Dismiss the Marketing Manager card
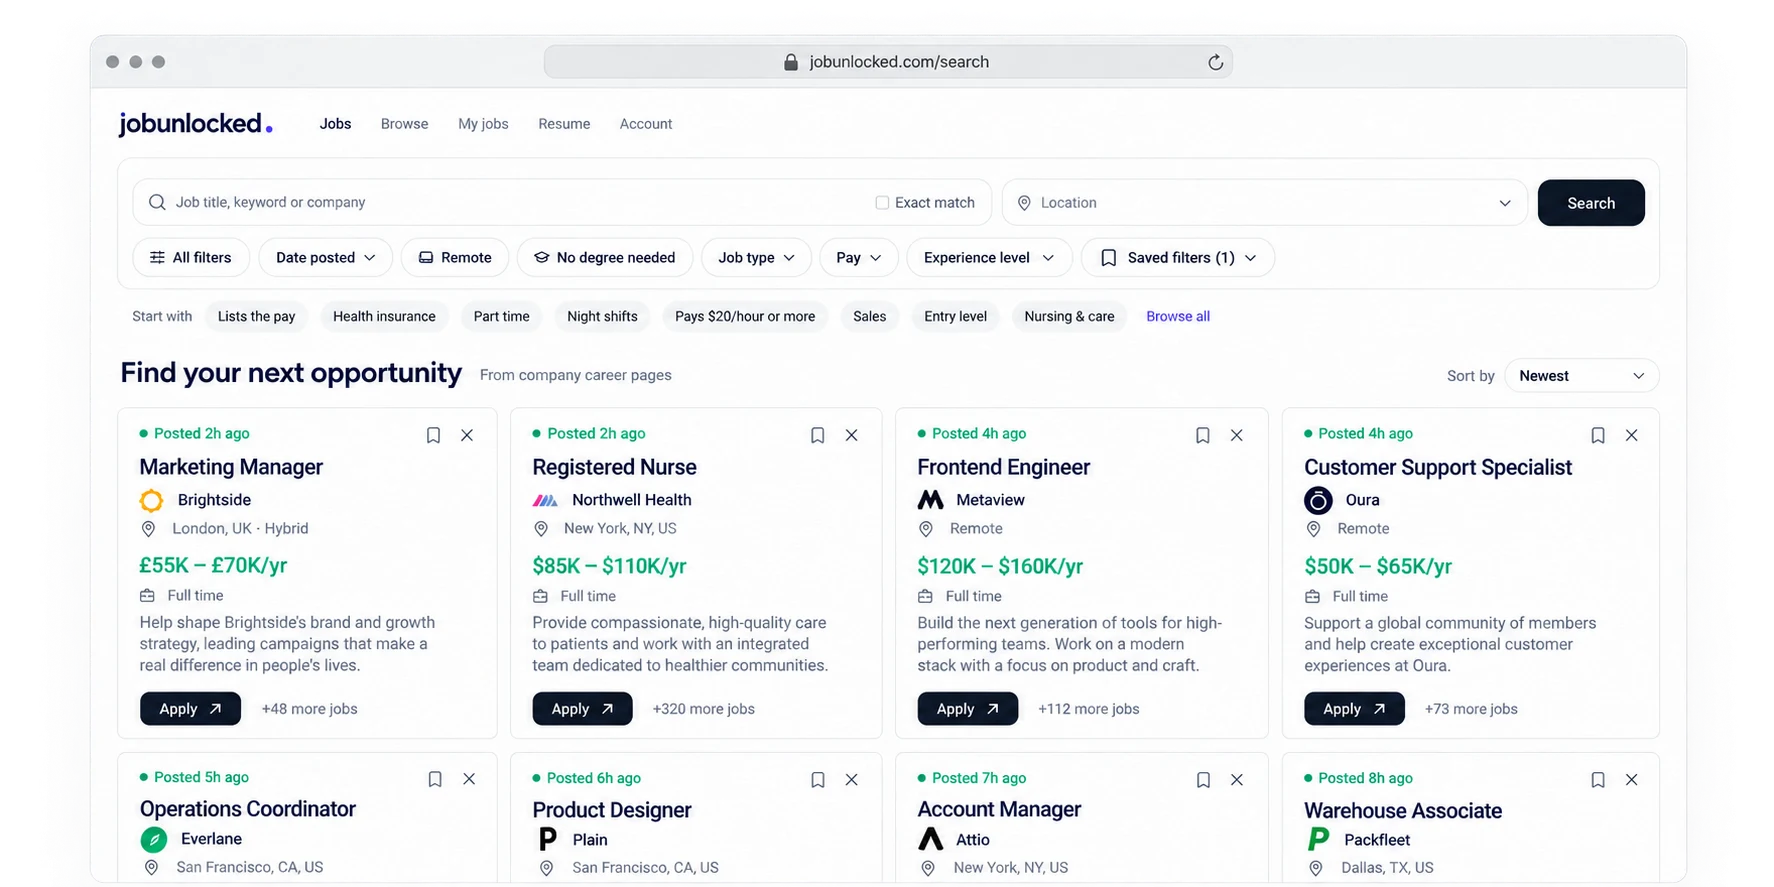Viewport: 1774px width, 887px height. pos(467,435)
